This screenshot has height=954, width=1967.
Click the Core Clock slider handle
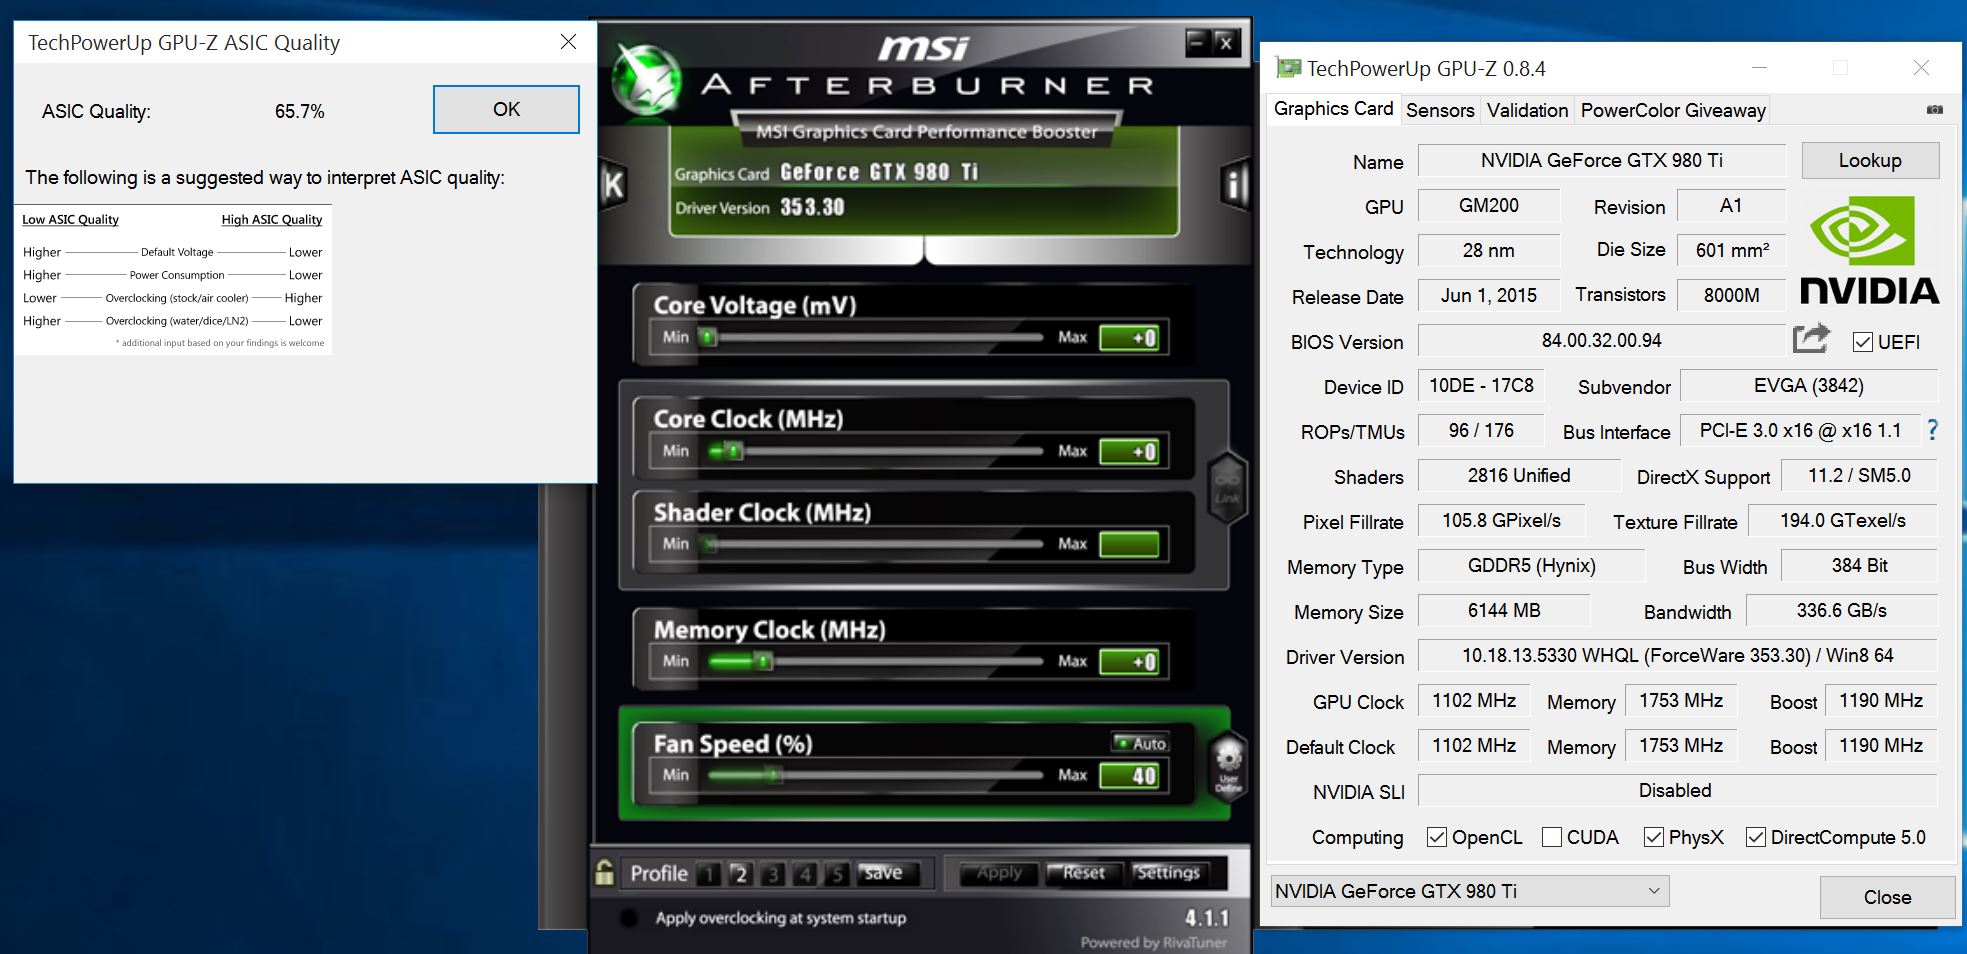tap(734, 451)
